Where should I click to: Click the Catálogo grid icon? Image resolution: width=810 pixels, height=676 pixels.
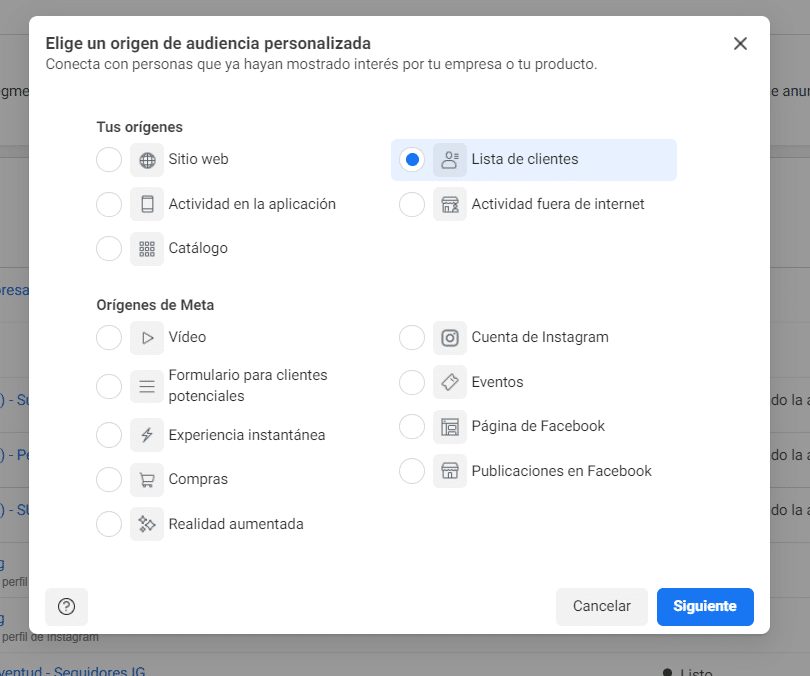click(146, 248)
